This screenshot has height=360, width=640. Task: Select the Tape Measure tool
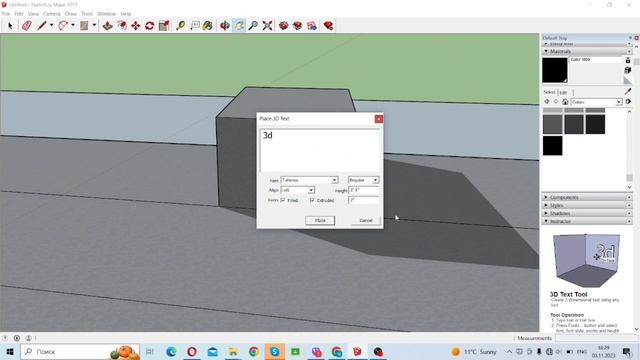(180, 26)
